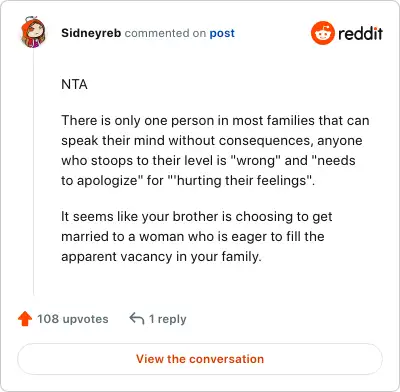The width and height of the screenshot is (400, 392).
Task: Click the paragraph starting "It seems like your brother"
Action: click(x=196, y=236)
